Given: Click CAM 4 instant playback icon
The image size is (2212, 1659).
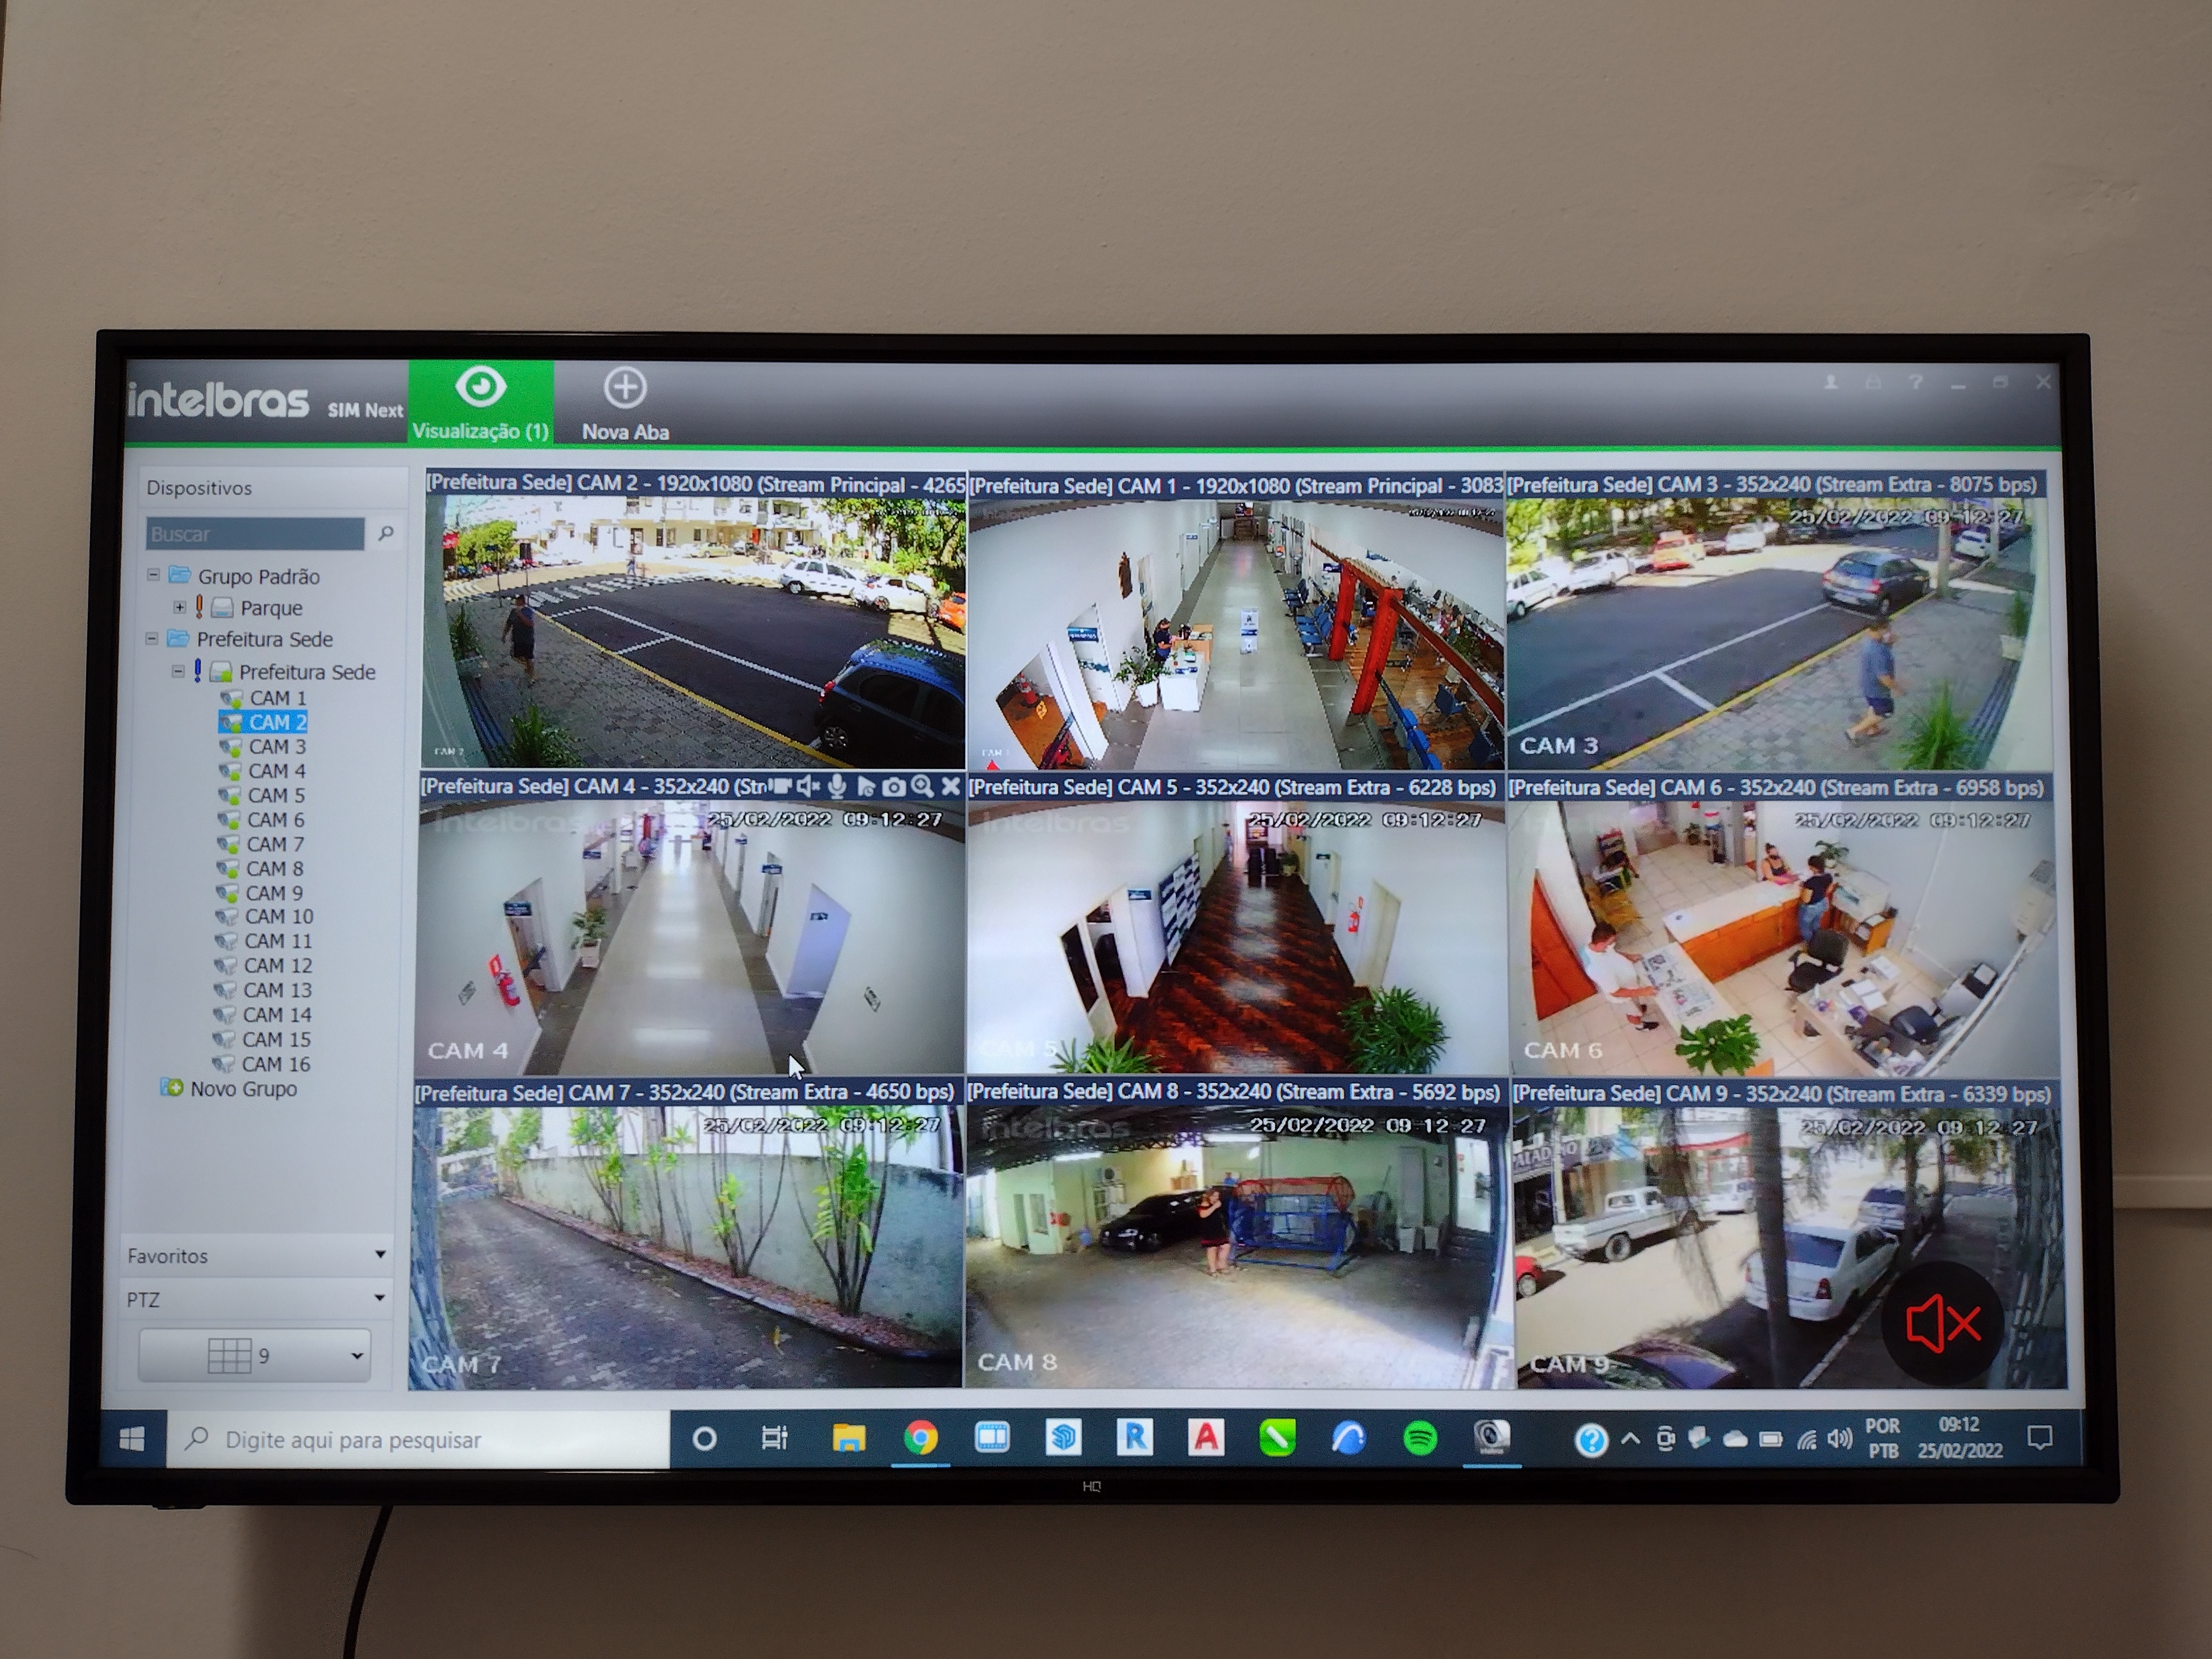Looking at the screenshot, I should tap(866, 787).
